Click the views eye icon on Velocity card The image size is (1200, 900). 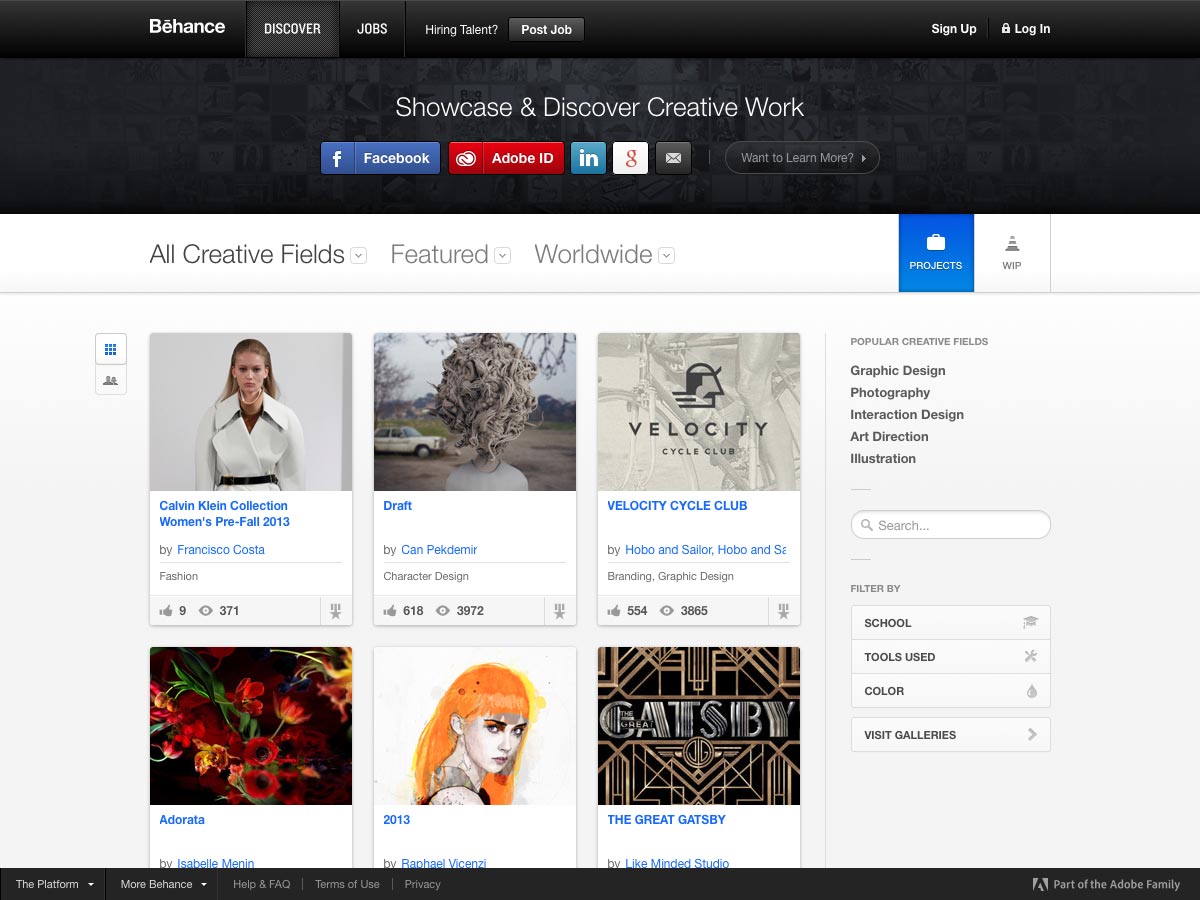[666, 610]
